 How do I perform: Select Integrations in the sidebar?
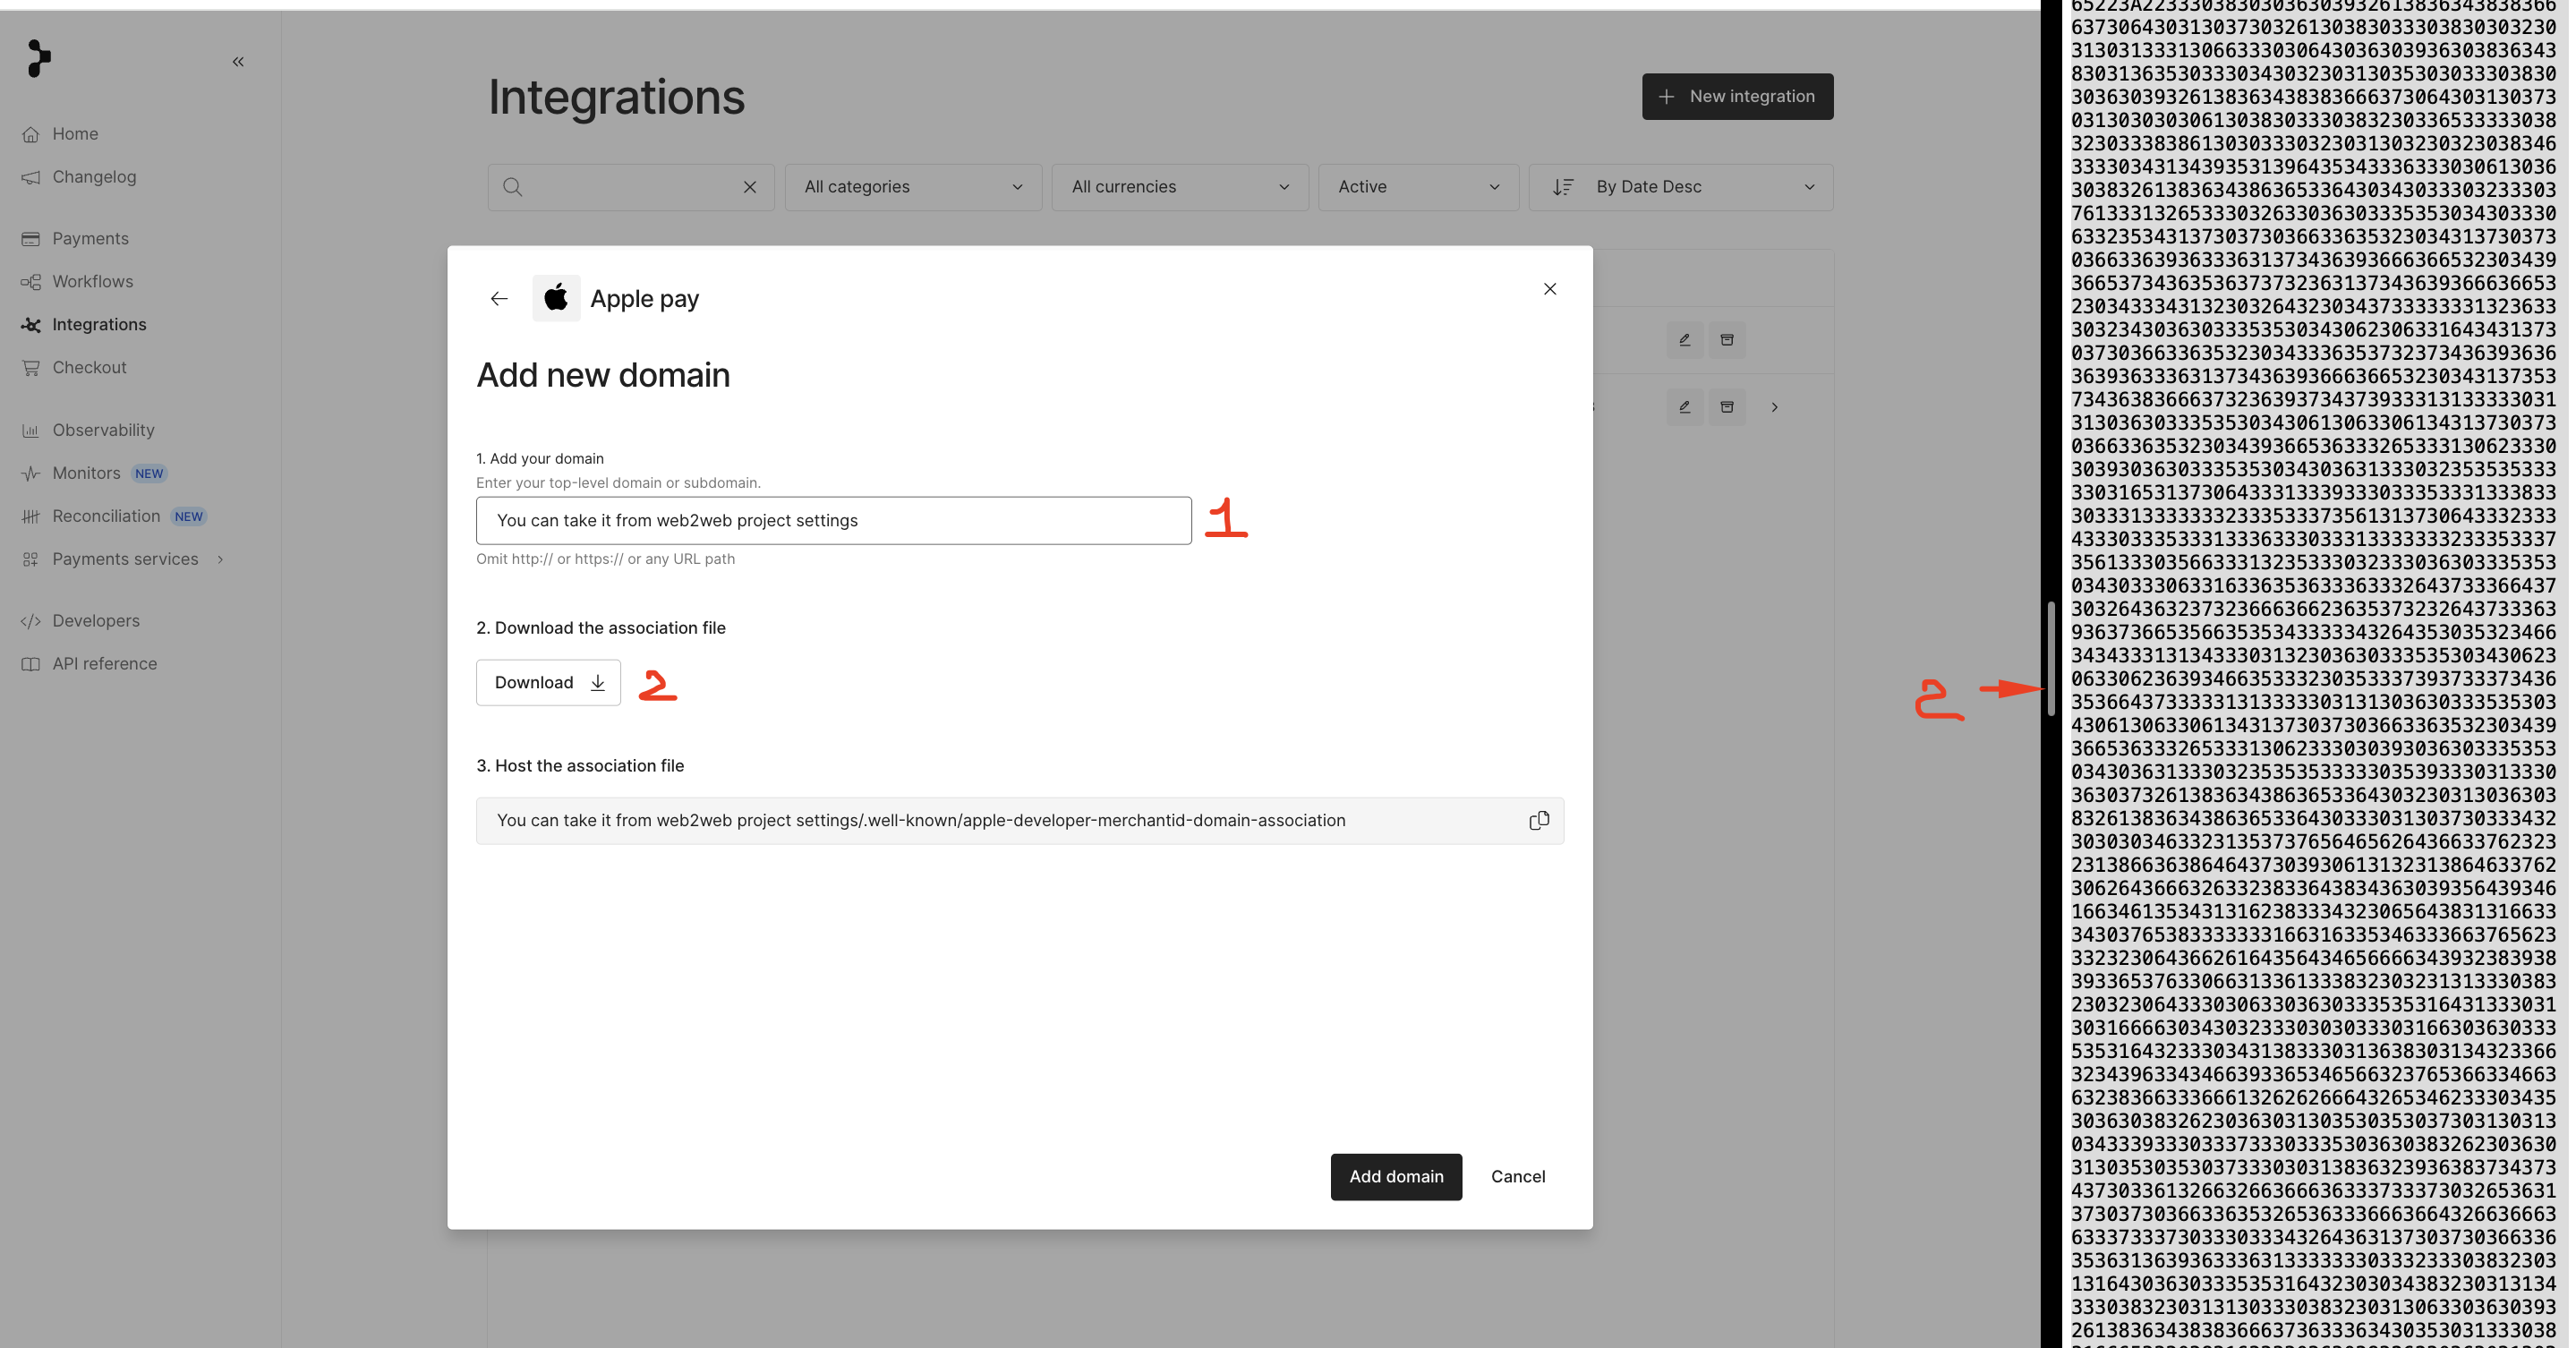tap(99, 325)
